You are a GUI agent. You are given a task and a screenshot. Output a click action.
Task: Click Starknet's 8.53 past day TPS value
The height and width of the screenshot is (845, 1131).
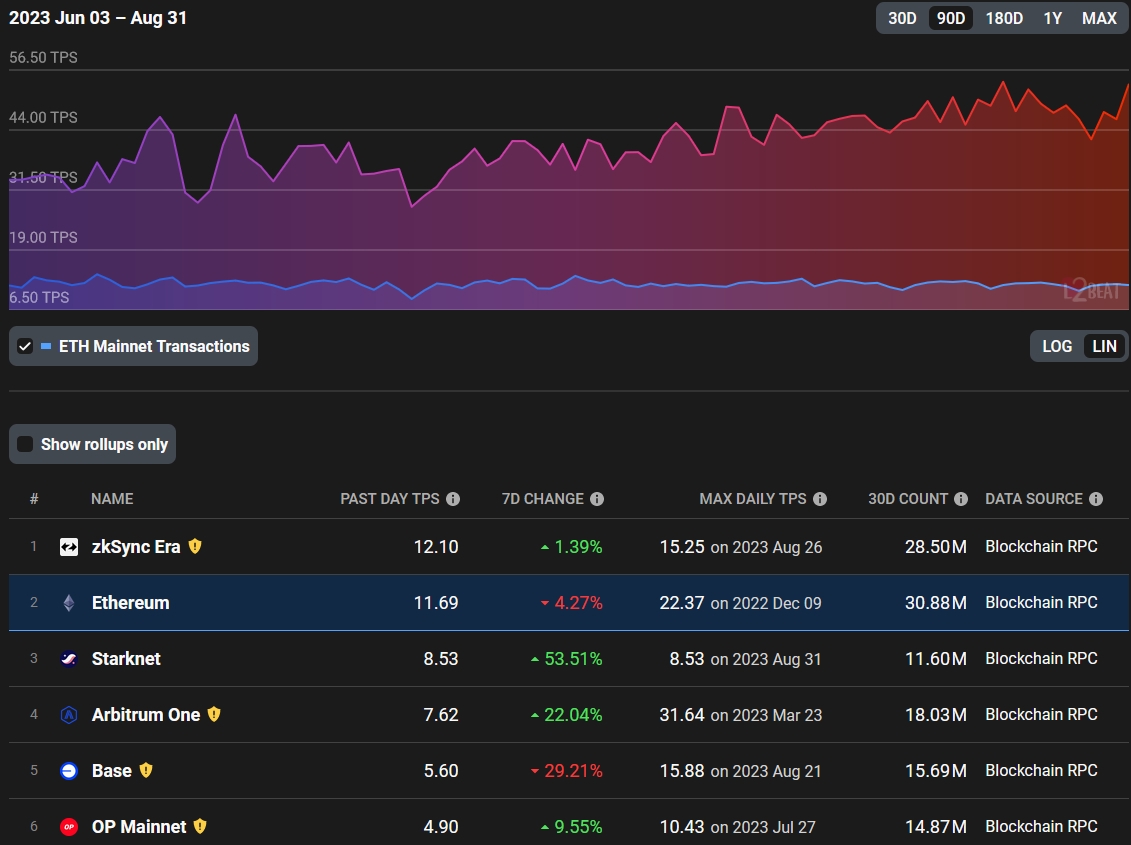tap(441, 659)
